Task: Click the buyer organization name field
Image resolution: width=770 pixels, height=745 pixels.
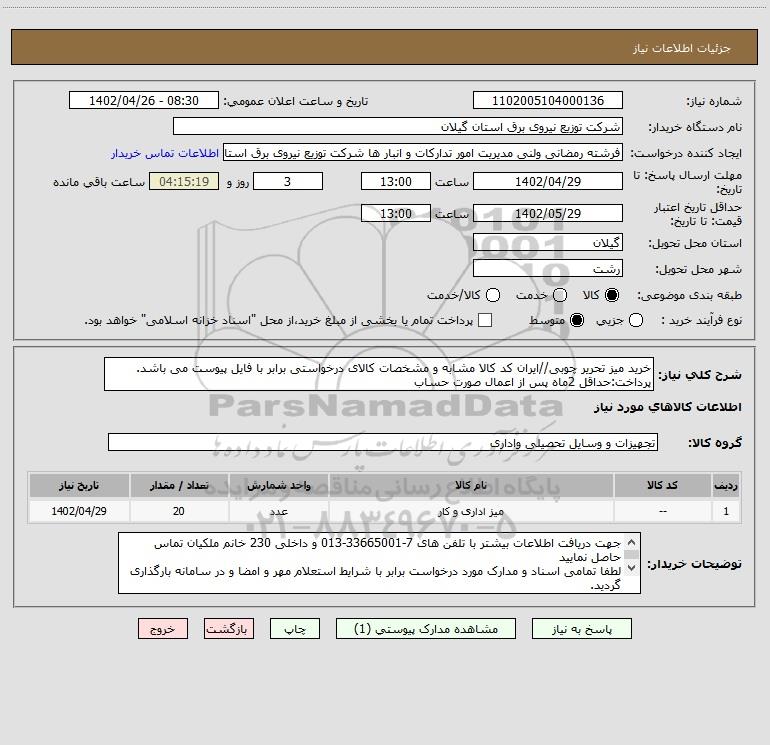Action: coord(398,127)
